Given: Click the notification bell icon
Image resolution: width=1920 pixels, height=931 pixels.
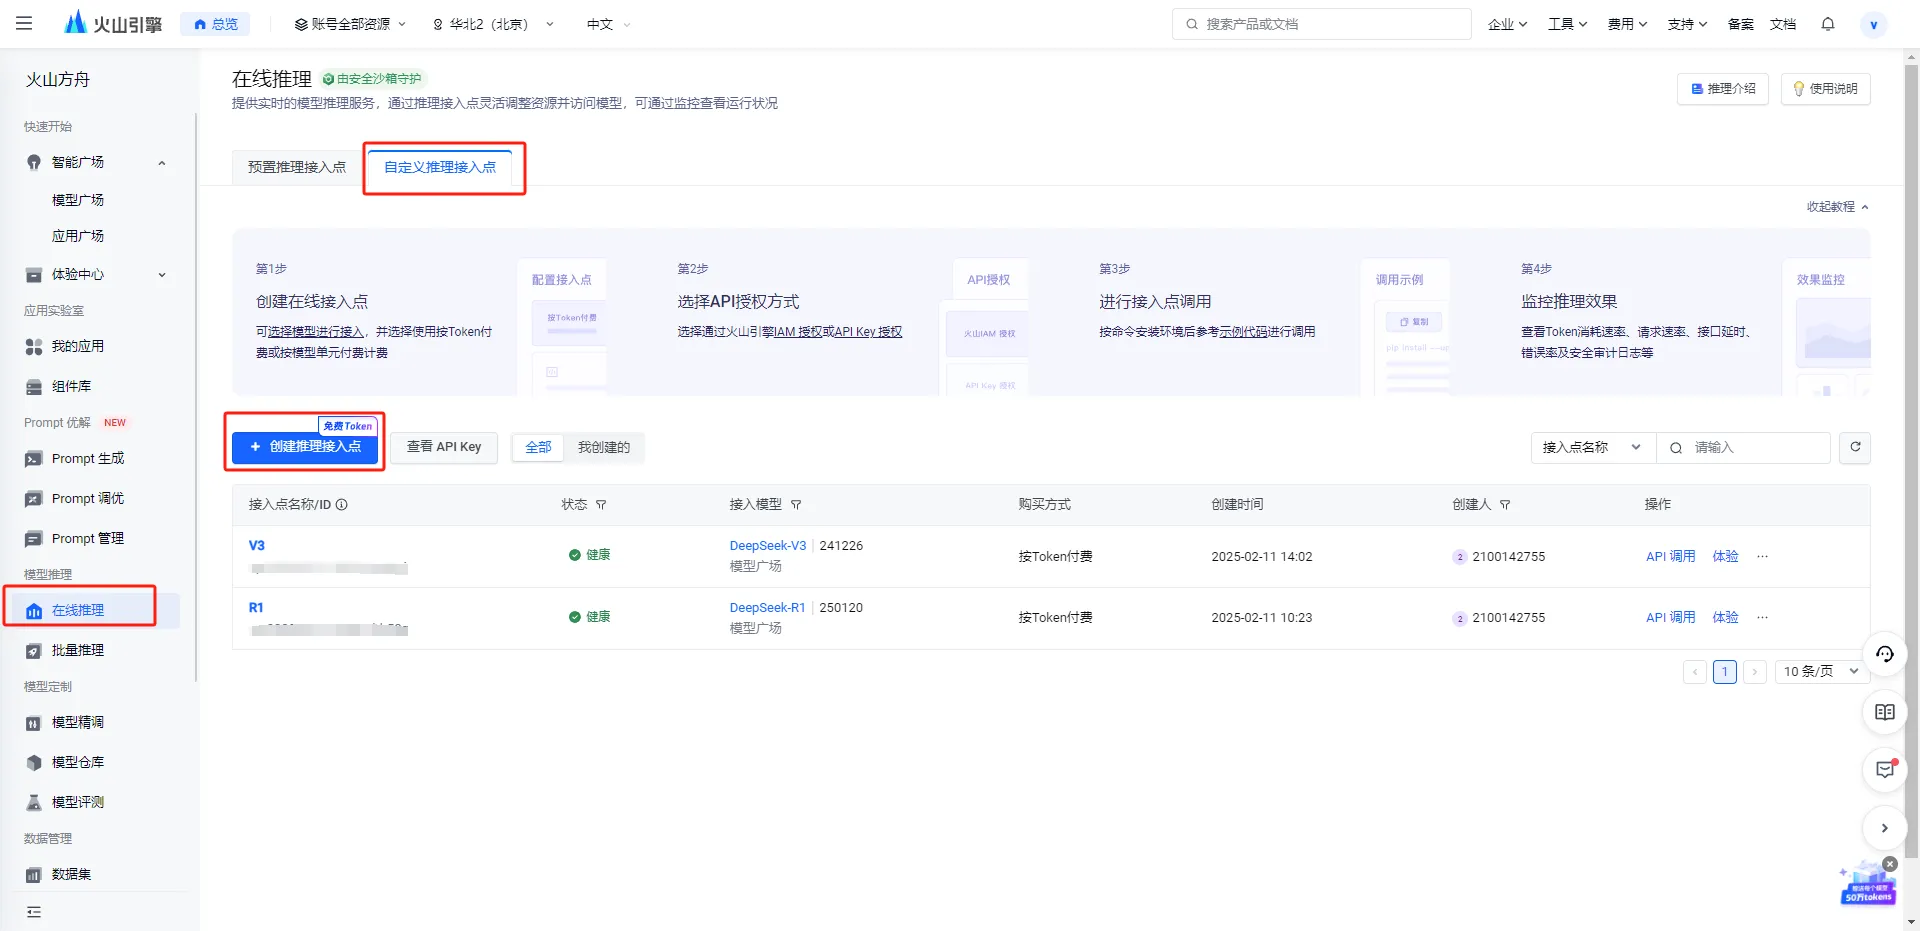Looking at the screenshot, I should 1827,24.
